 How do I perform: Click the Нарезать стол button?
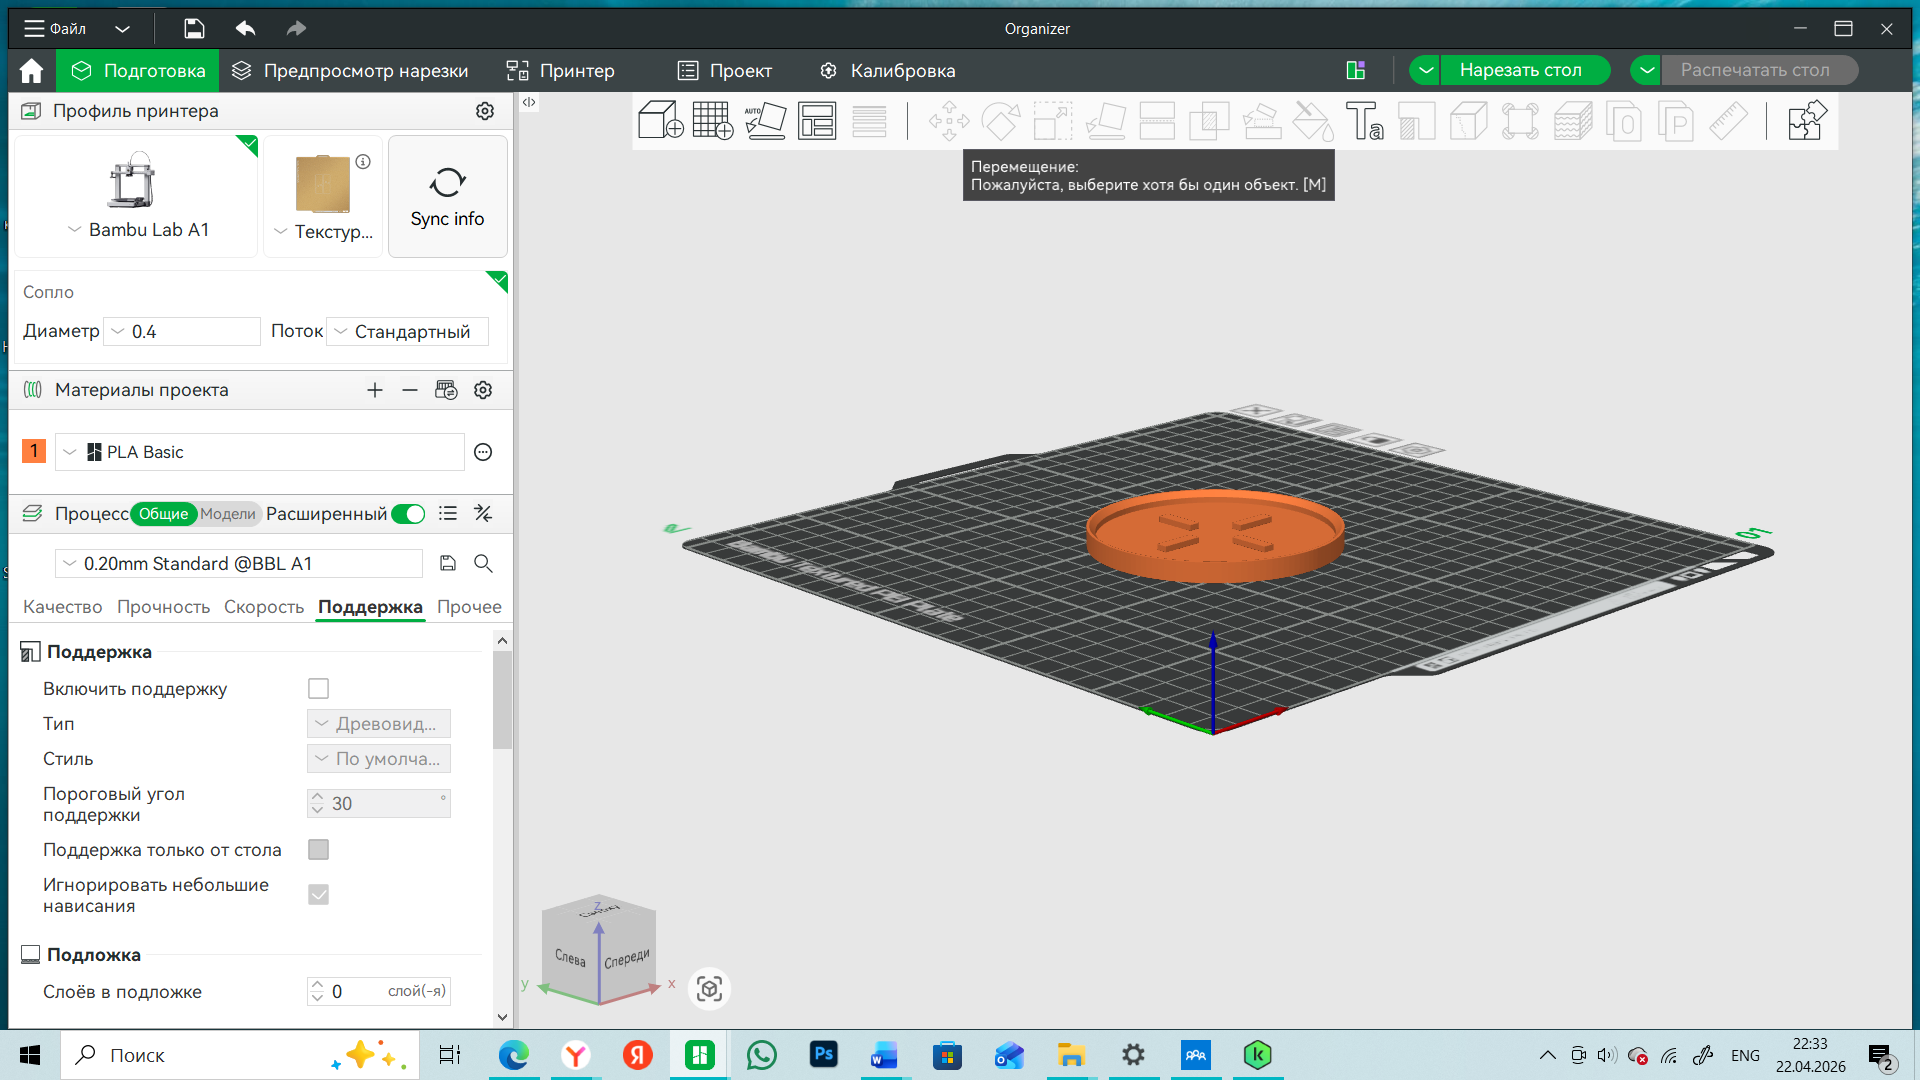[x=1520, y=70]
